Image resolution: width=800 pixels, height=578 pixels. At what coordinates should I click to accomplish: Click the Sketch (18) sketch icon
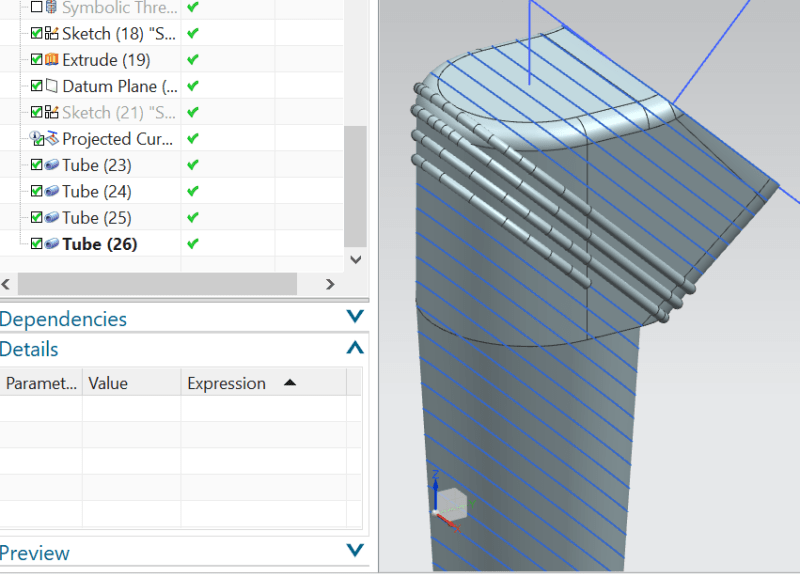(52, 33)
